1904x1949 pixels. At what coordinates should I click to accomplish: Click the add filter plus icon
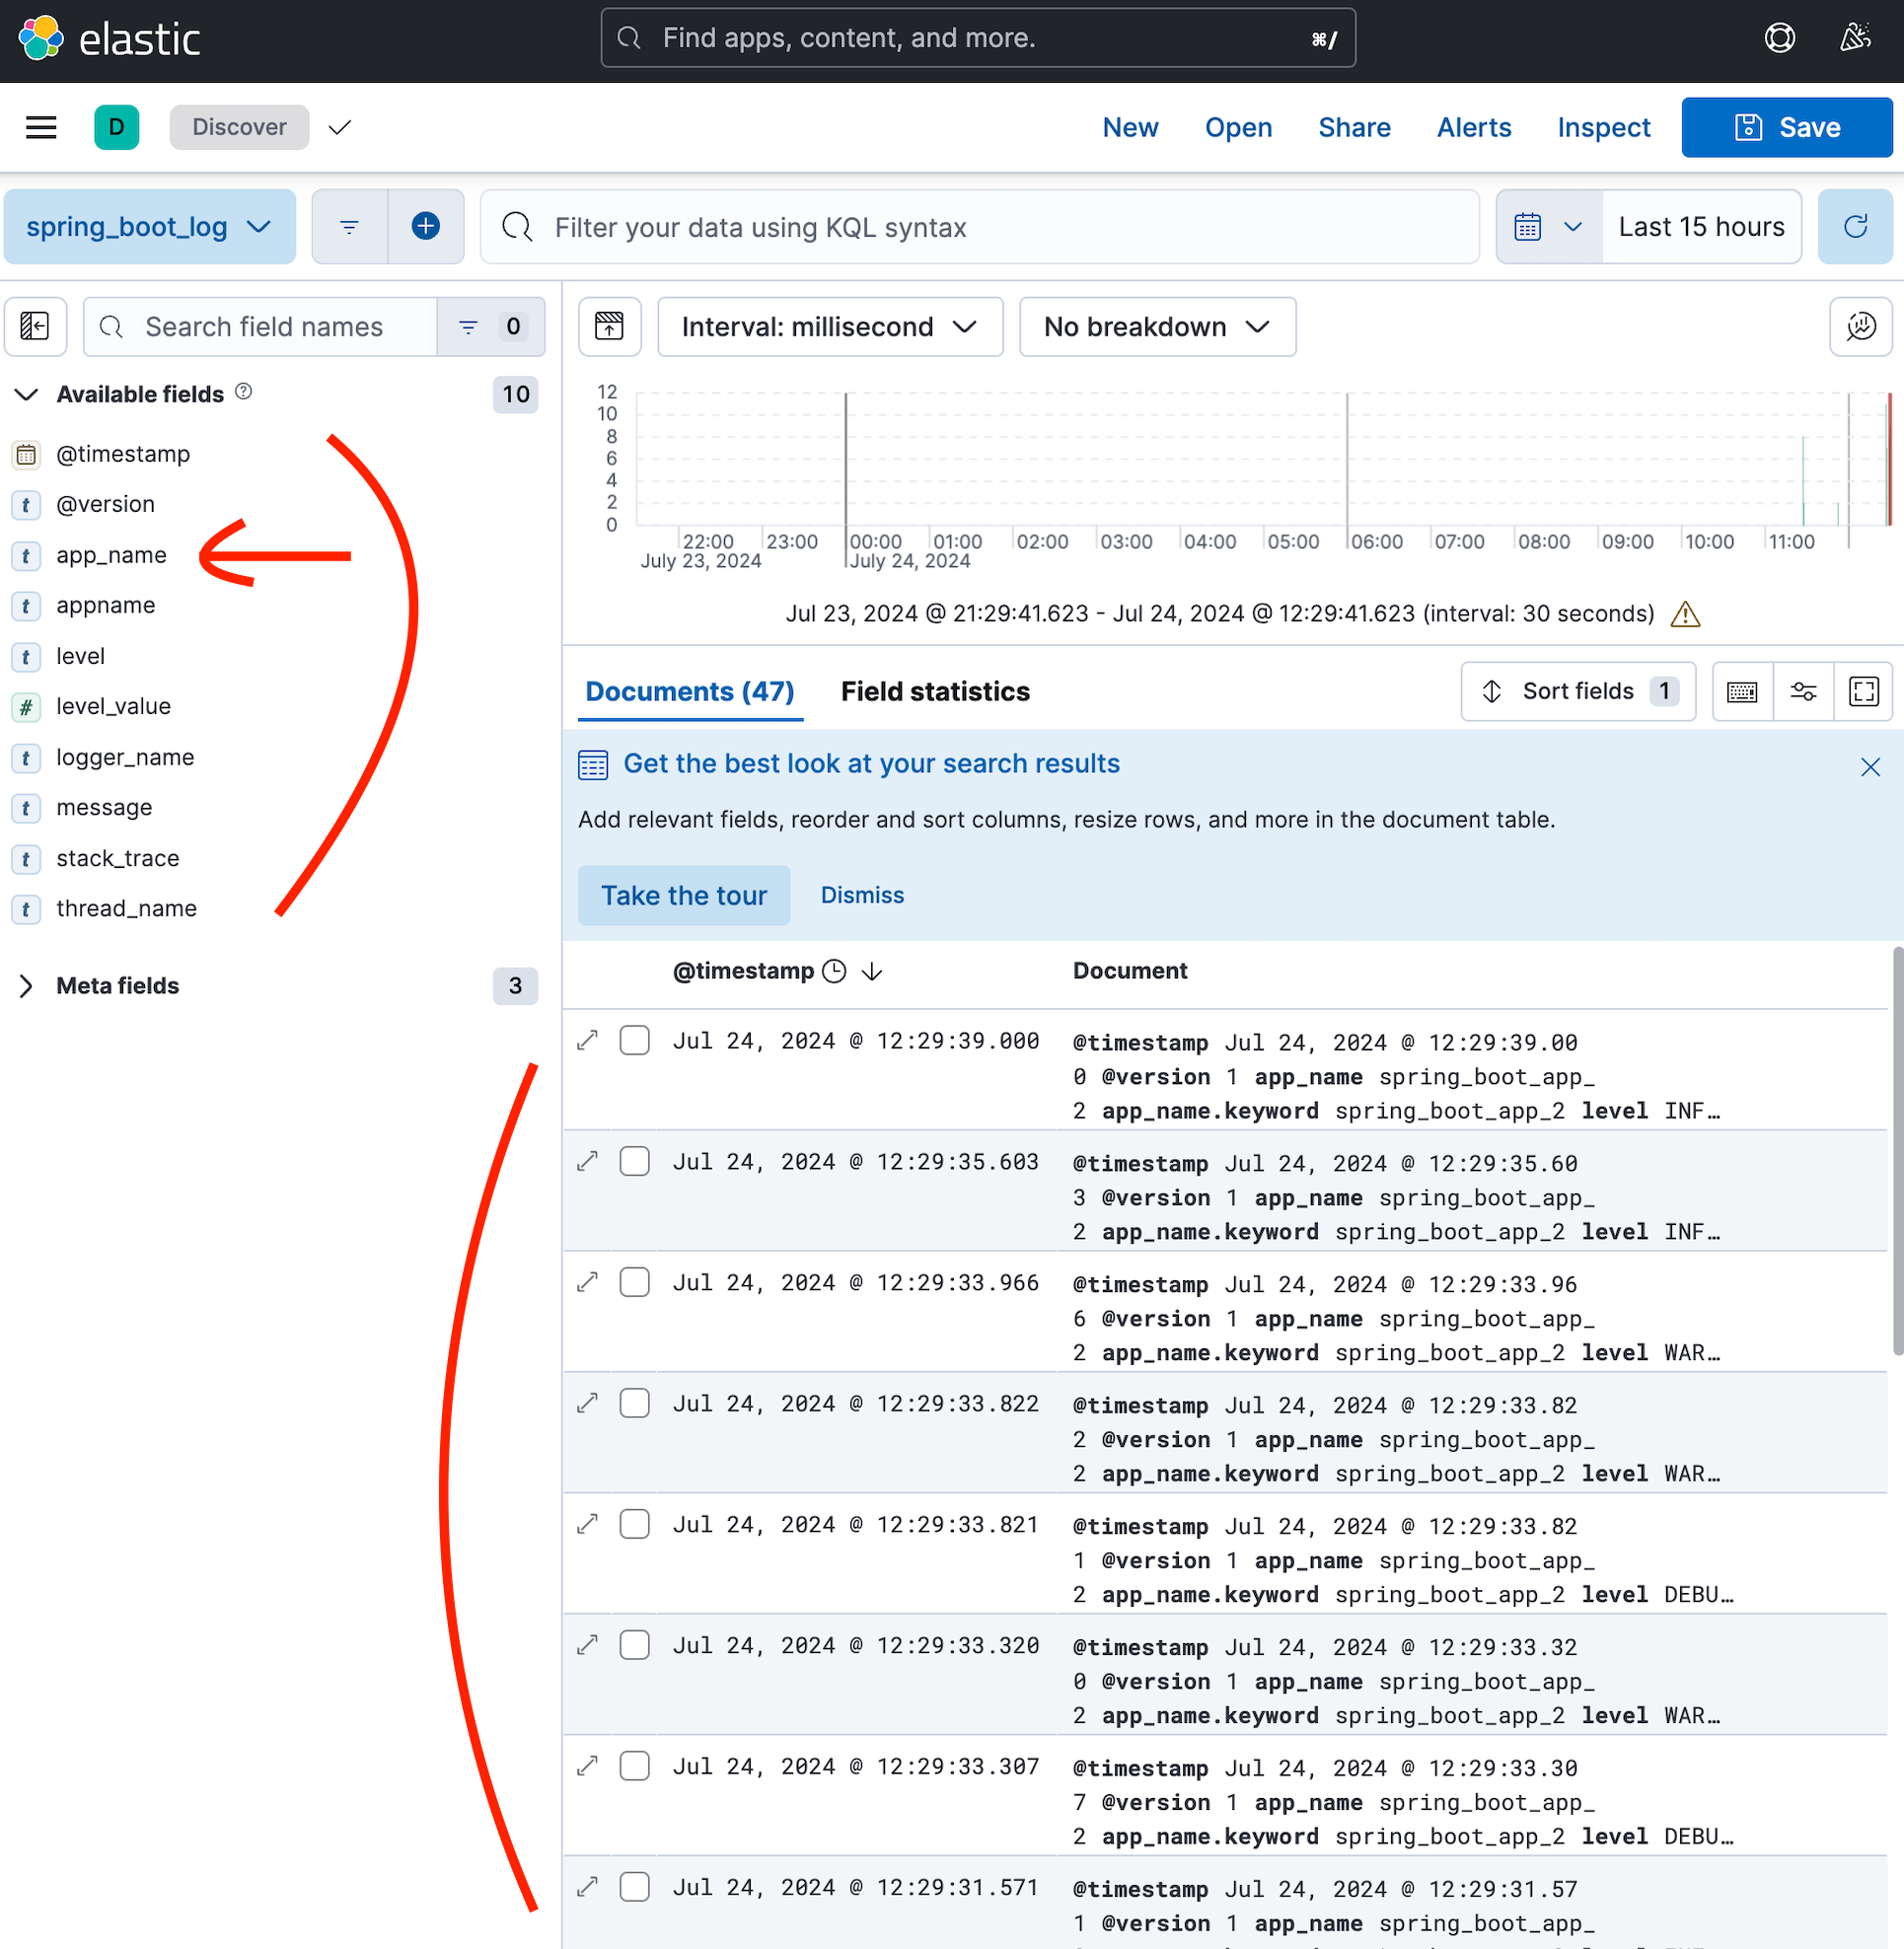point(425,227)
